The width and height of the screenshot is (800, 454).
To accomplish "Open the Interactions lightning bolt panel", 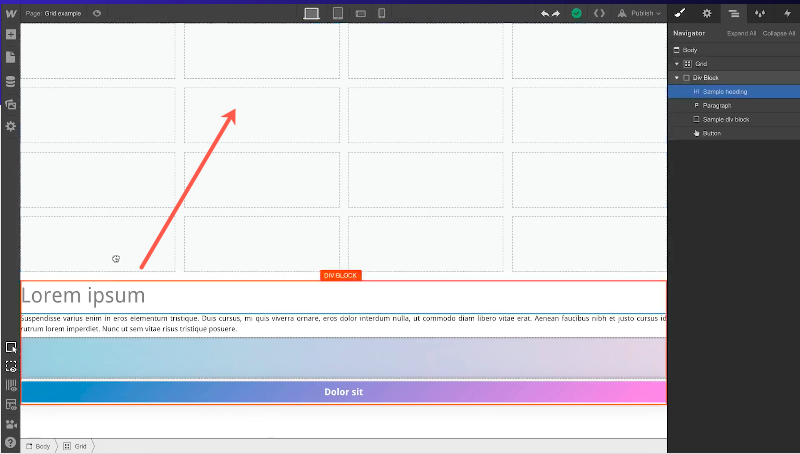I will point(786,13).
